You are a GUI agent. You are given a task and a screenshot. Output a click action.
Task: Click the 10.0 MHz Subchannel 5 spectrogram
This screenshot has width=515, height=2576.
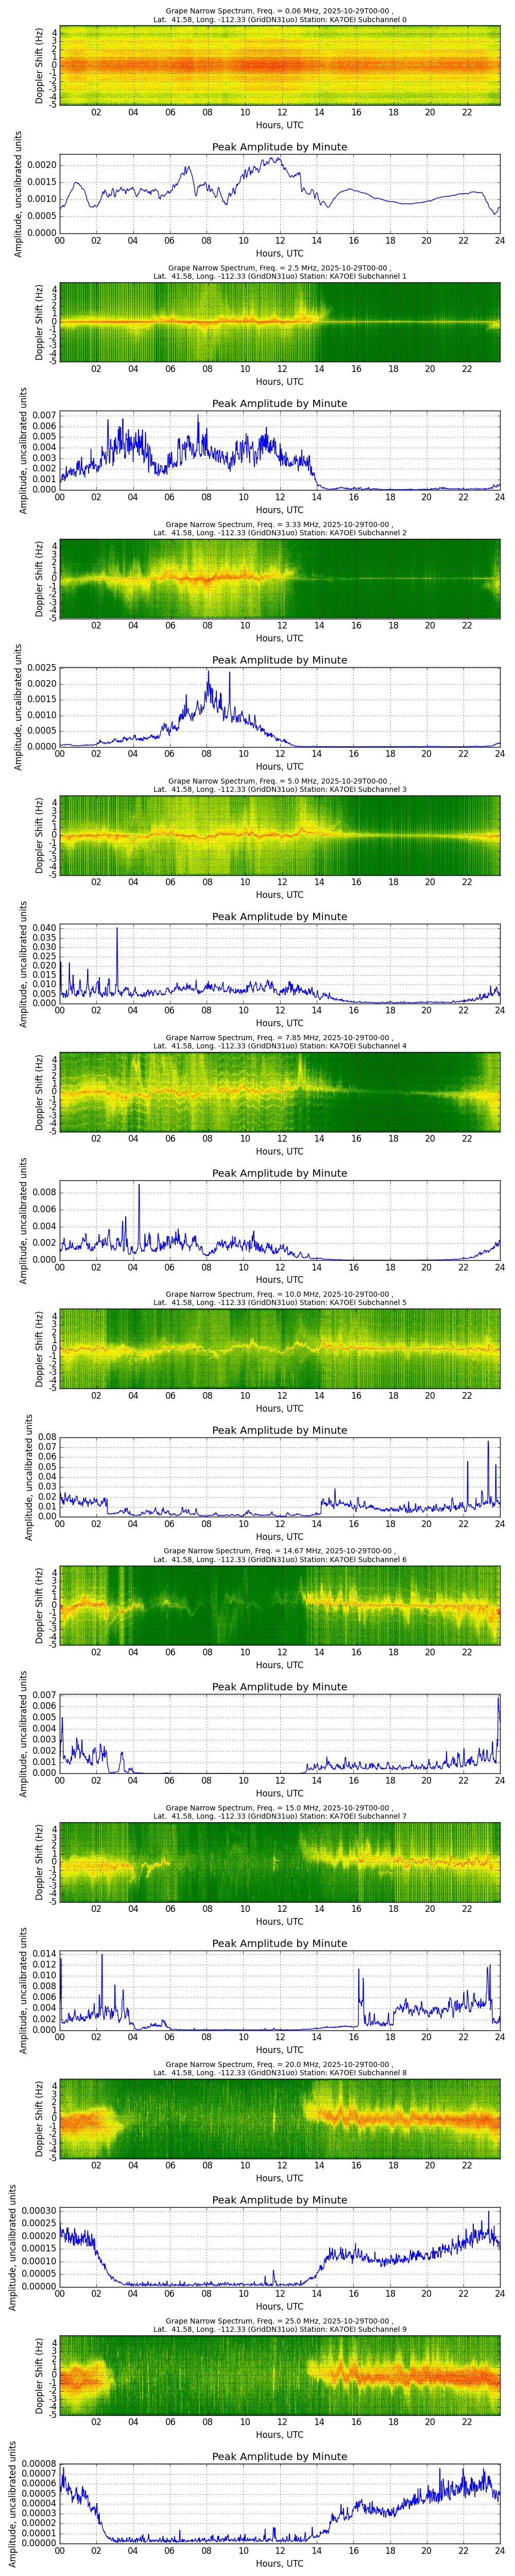[280, 1348]
